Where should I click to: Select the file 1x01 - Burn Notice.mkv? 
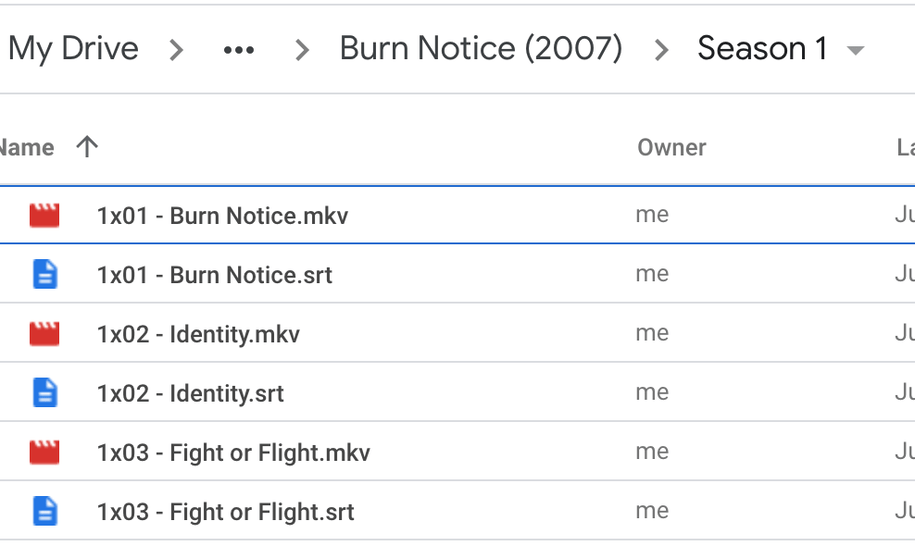pos(222,215)
